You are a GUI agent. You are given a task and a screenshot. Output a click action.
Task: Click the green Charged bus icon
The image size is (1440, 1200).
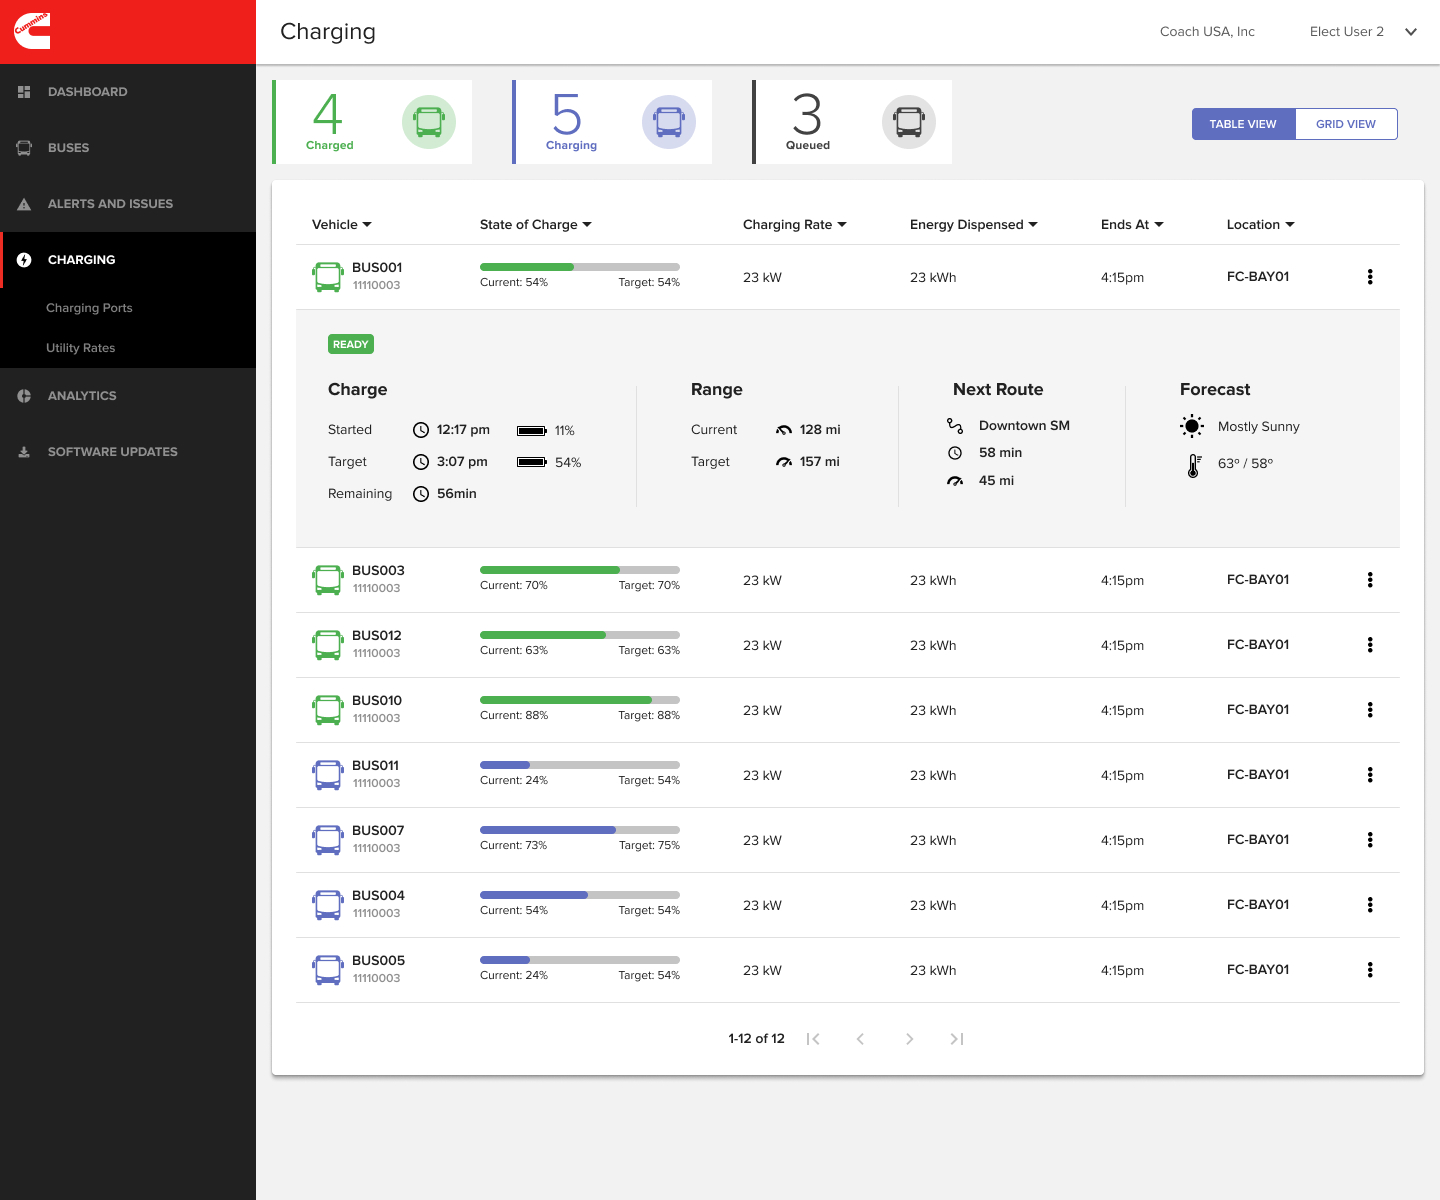(x=429, y=122)
